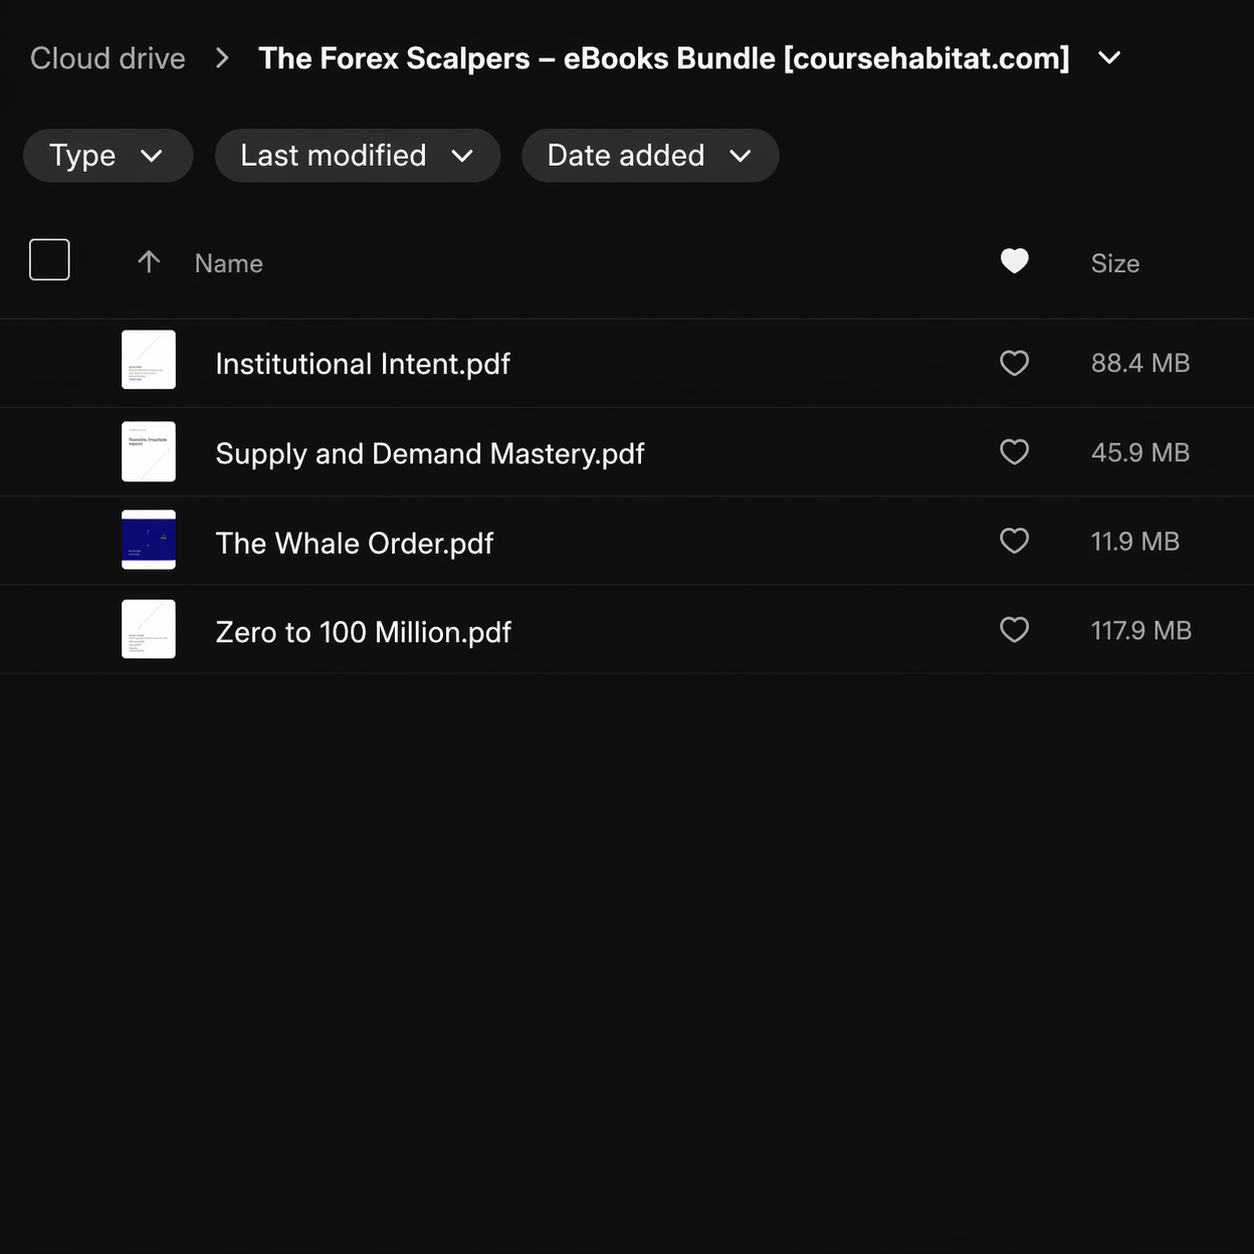
Task: Favorite Supply and Demand Mastery.pdf
Action: click(x=1014, y=452)
